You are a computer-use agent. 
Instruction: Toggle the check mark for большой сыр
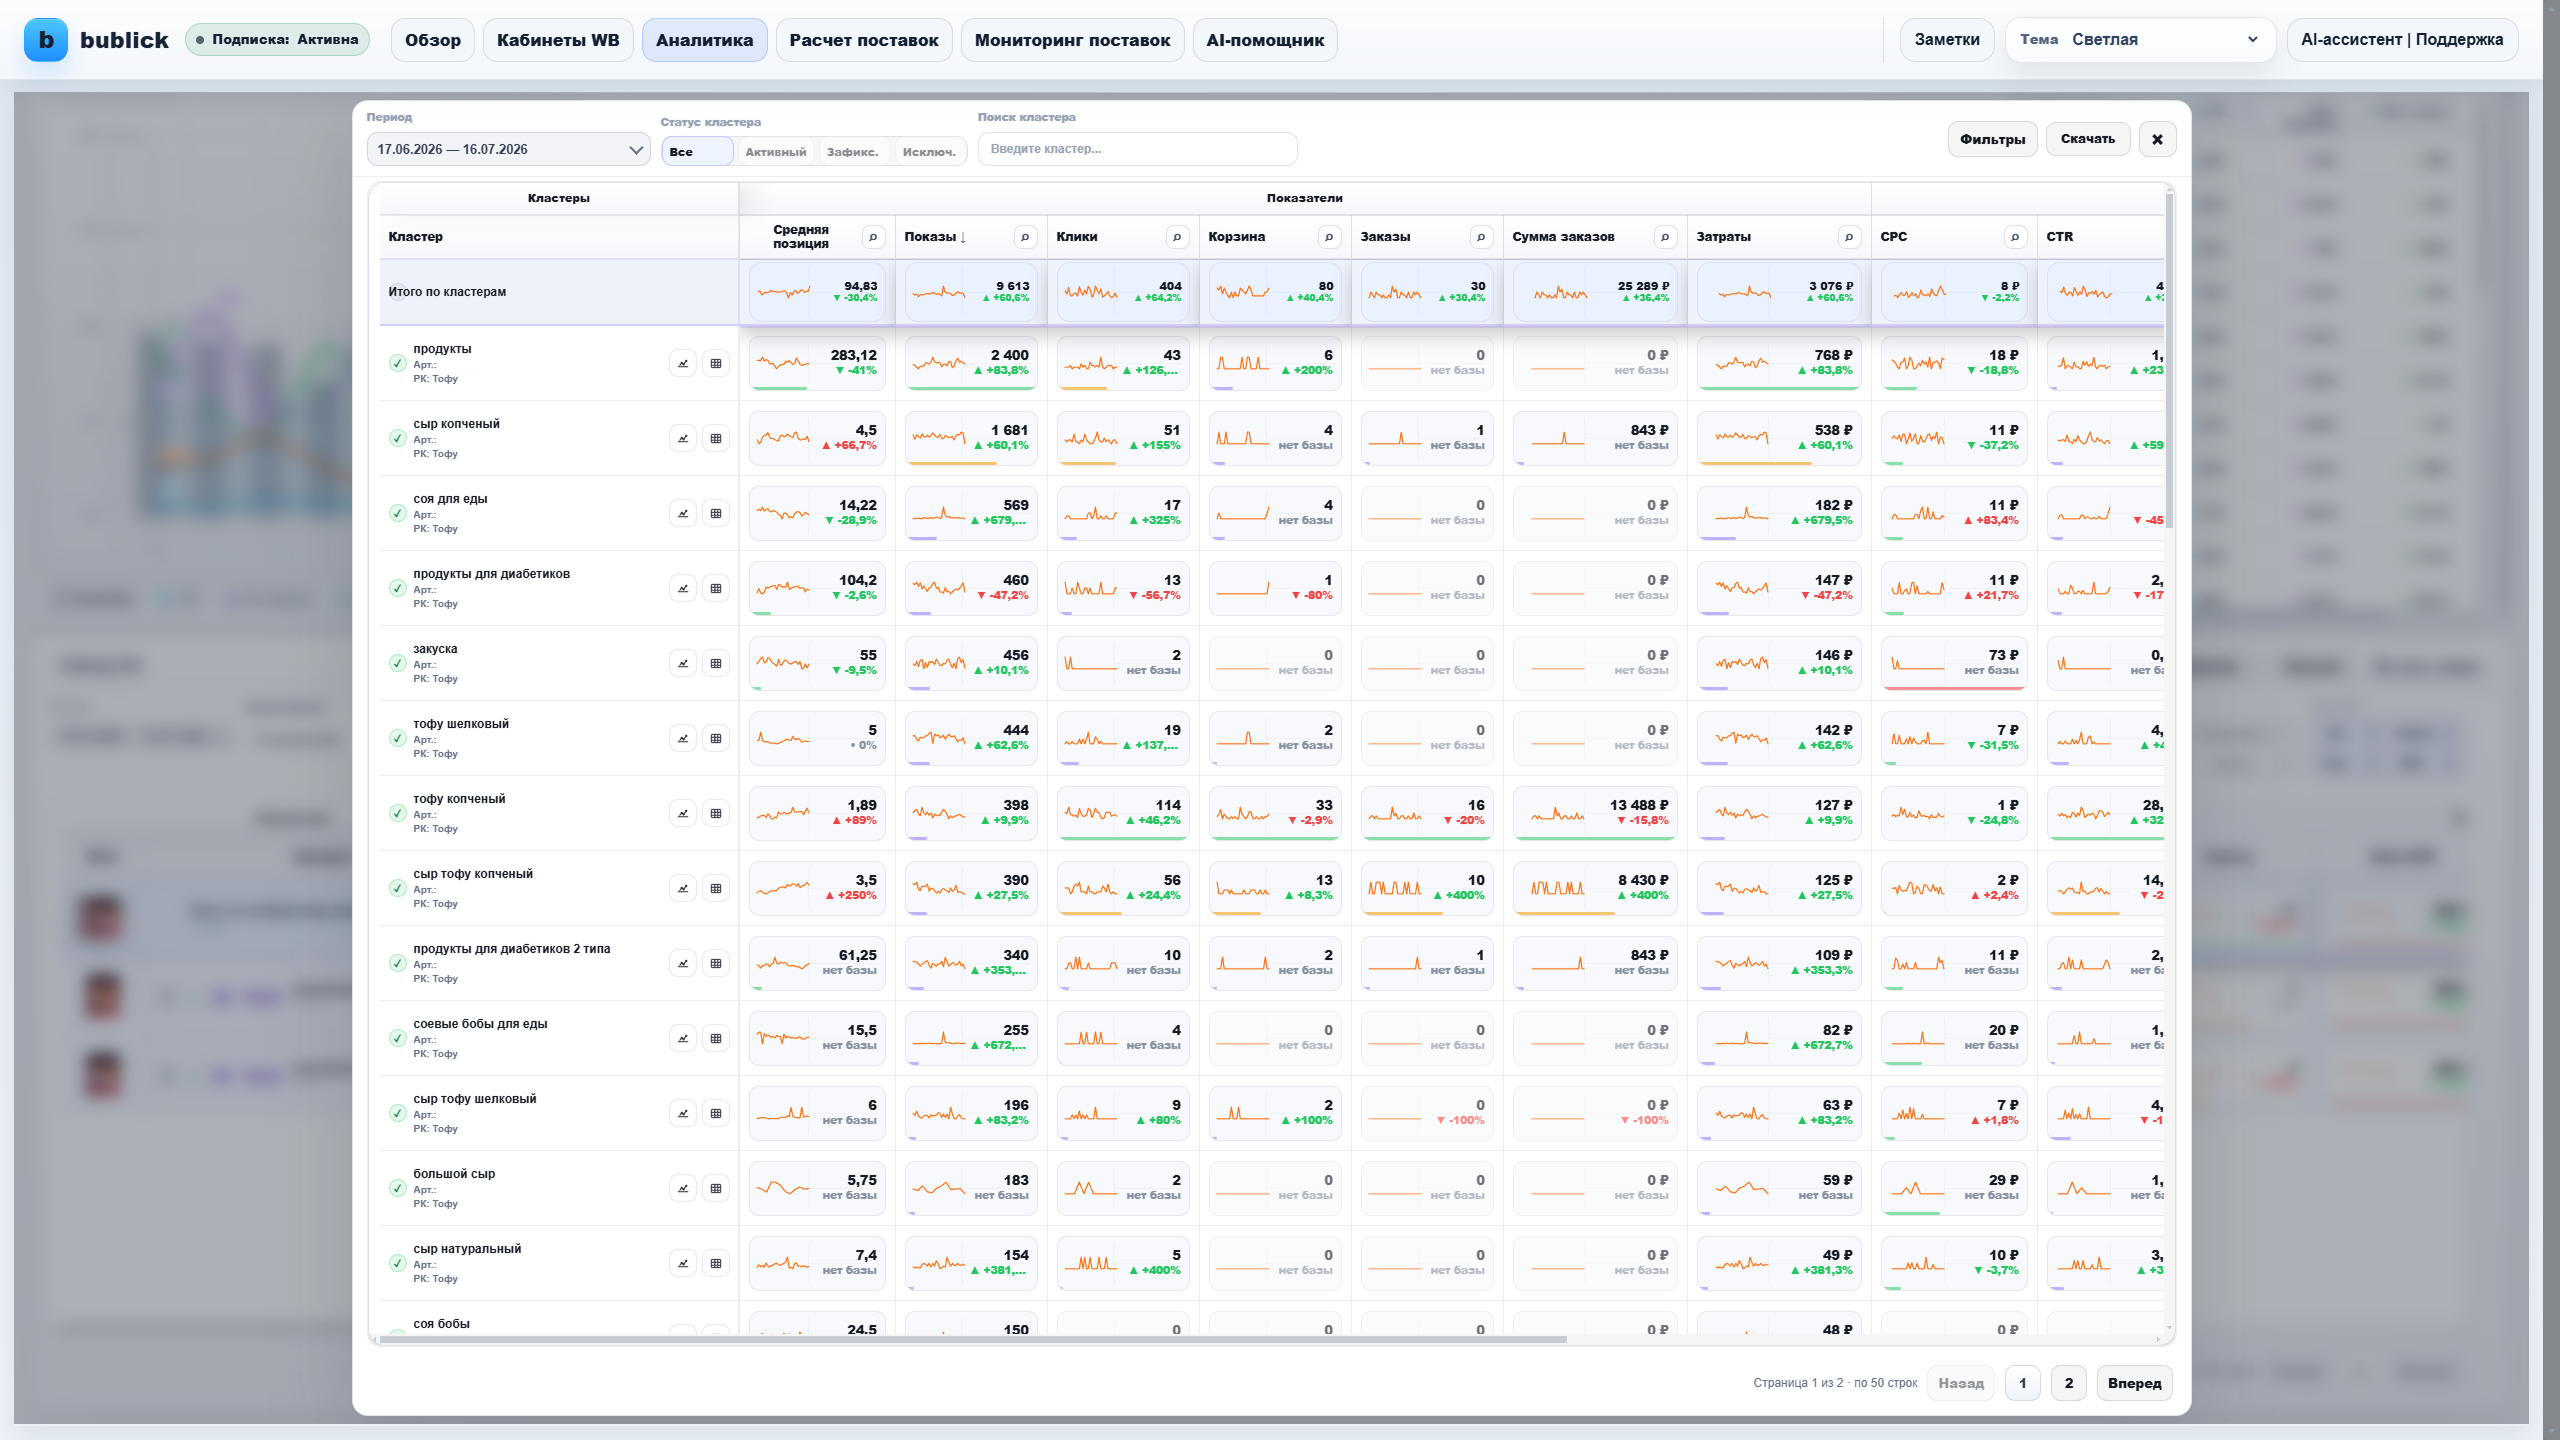[x=397, y=1188]
